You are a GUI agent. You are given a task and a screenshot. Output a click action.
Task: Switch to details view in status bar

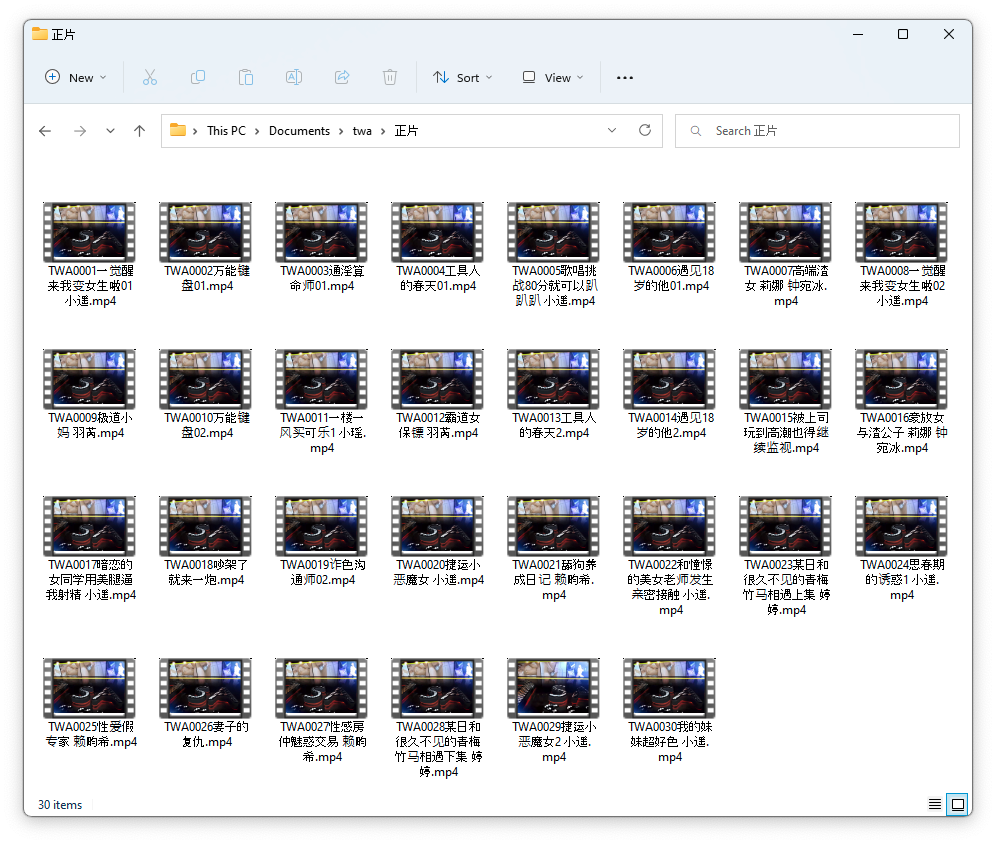click(934, 804)
